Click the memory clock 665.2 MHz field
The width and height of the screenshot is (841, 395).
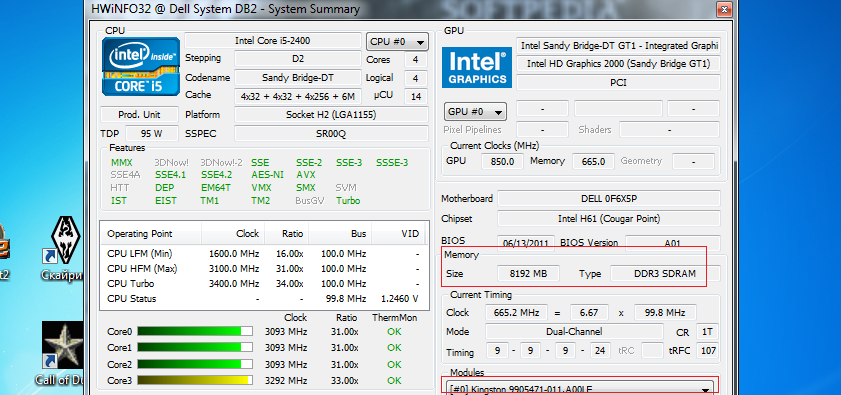pyautogui.click(x=517, y=313)
